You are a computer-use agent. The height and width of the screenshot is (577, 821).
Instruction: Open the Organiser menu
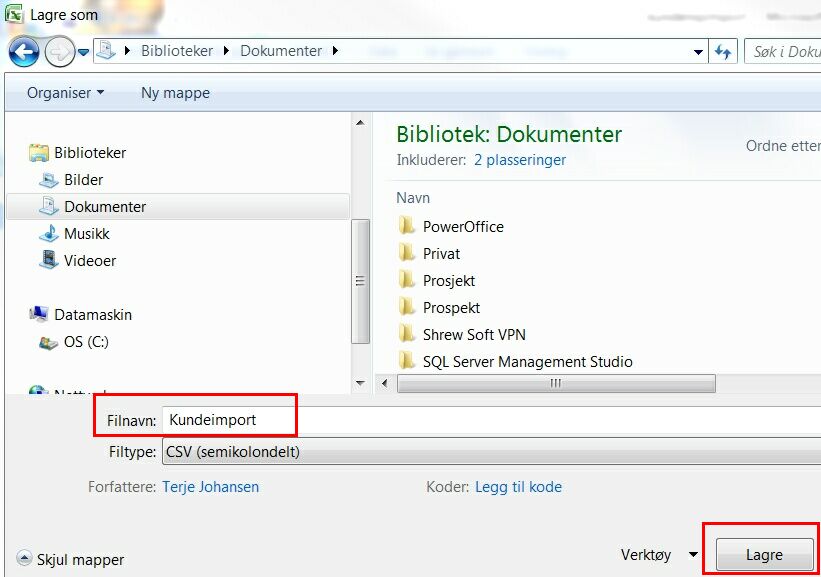tap(62, 92)
